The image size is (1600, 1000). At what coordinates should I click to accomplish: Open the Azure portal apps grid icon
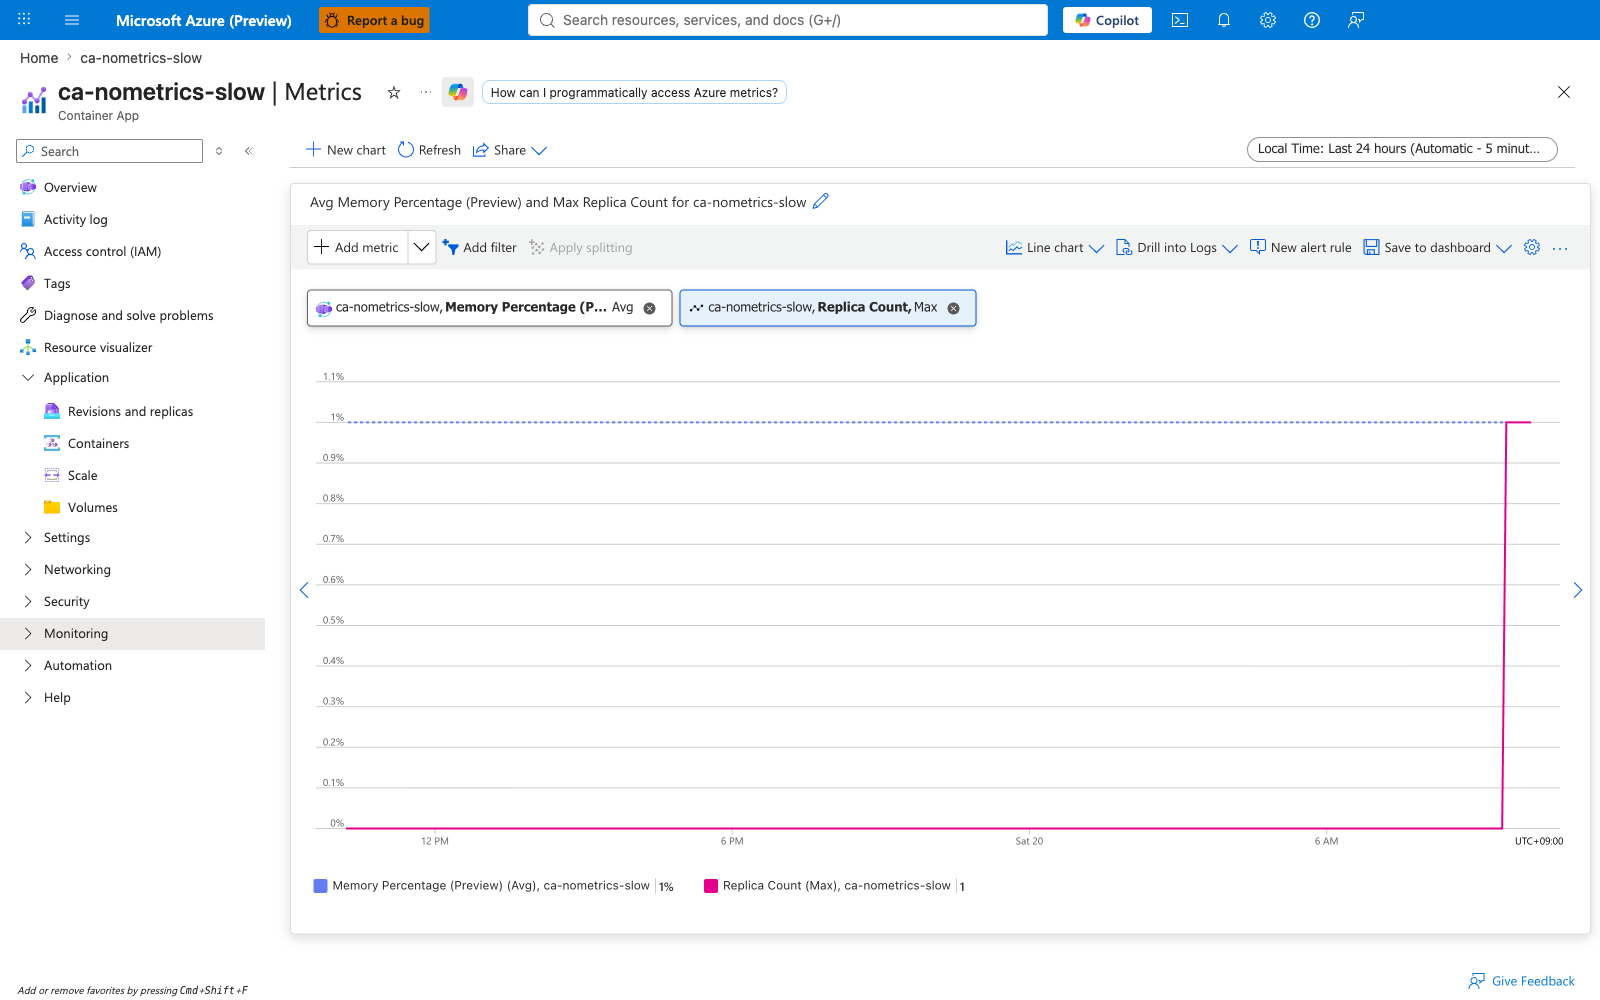point(24,20)
